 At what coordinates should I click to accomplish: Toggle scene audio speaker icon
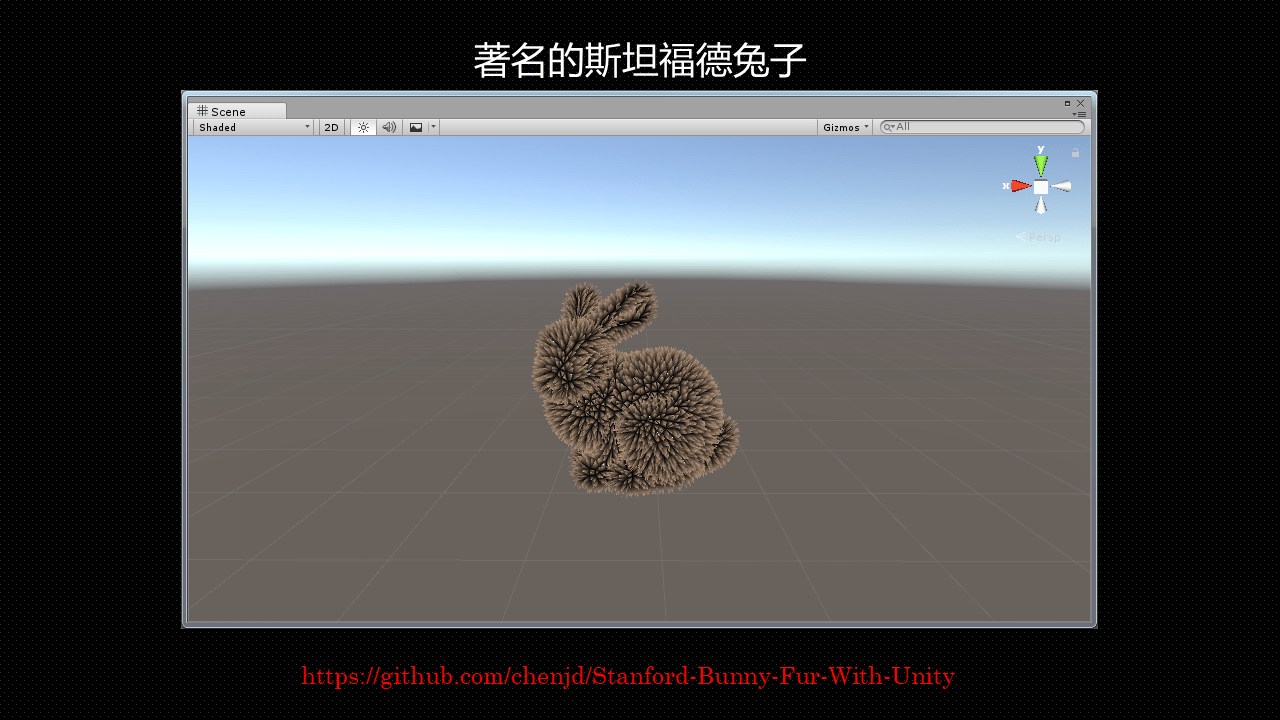point(389,127)
